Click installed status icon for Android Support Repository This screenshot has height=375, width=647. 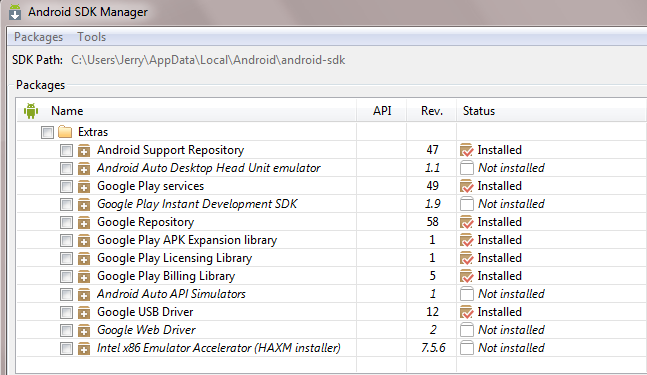click(467, 150)
